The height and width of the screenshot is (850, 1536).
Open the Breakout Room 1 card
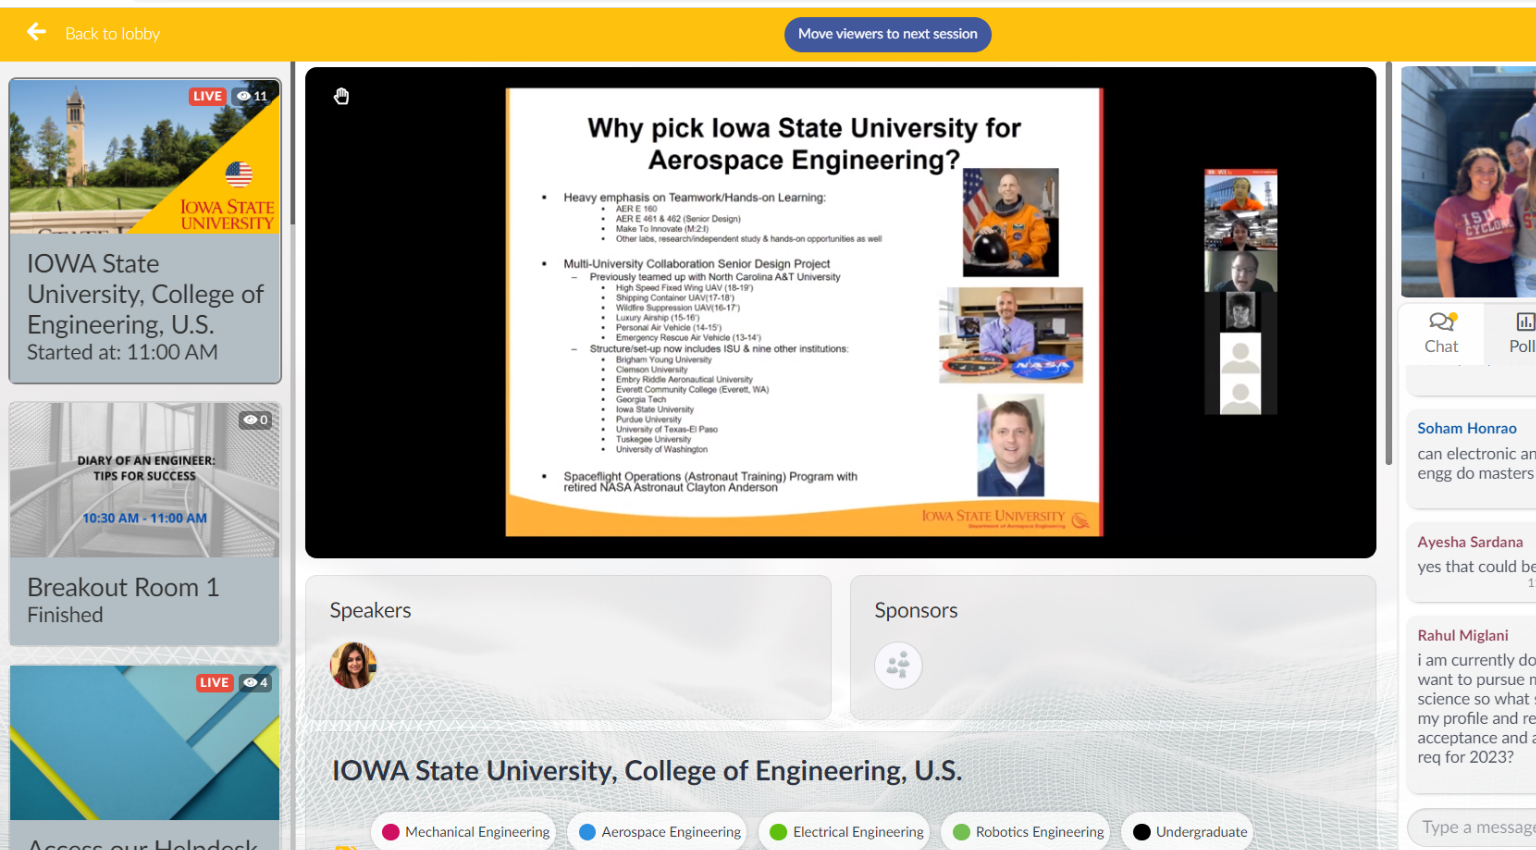pos(145,524)
